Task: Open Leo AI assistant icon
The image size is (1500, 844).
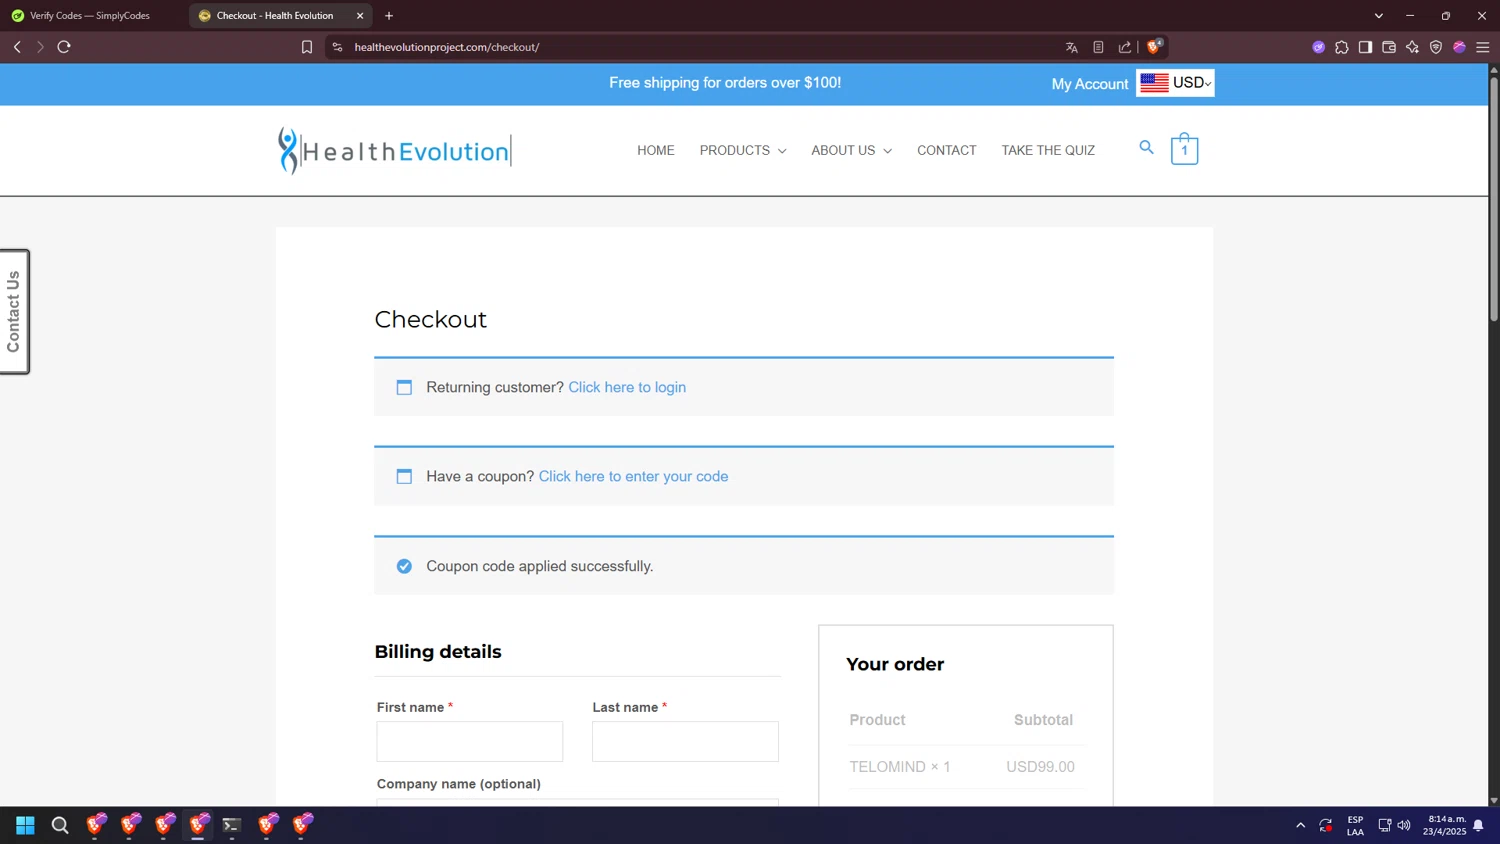Action: point(1412,47)
